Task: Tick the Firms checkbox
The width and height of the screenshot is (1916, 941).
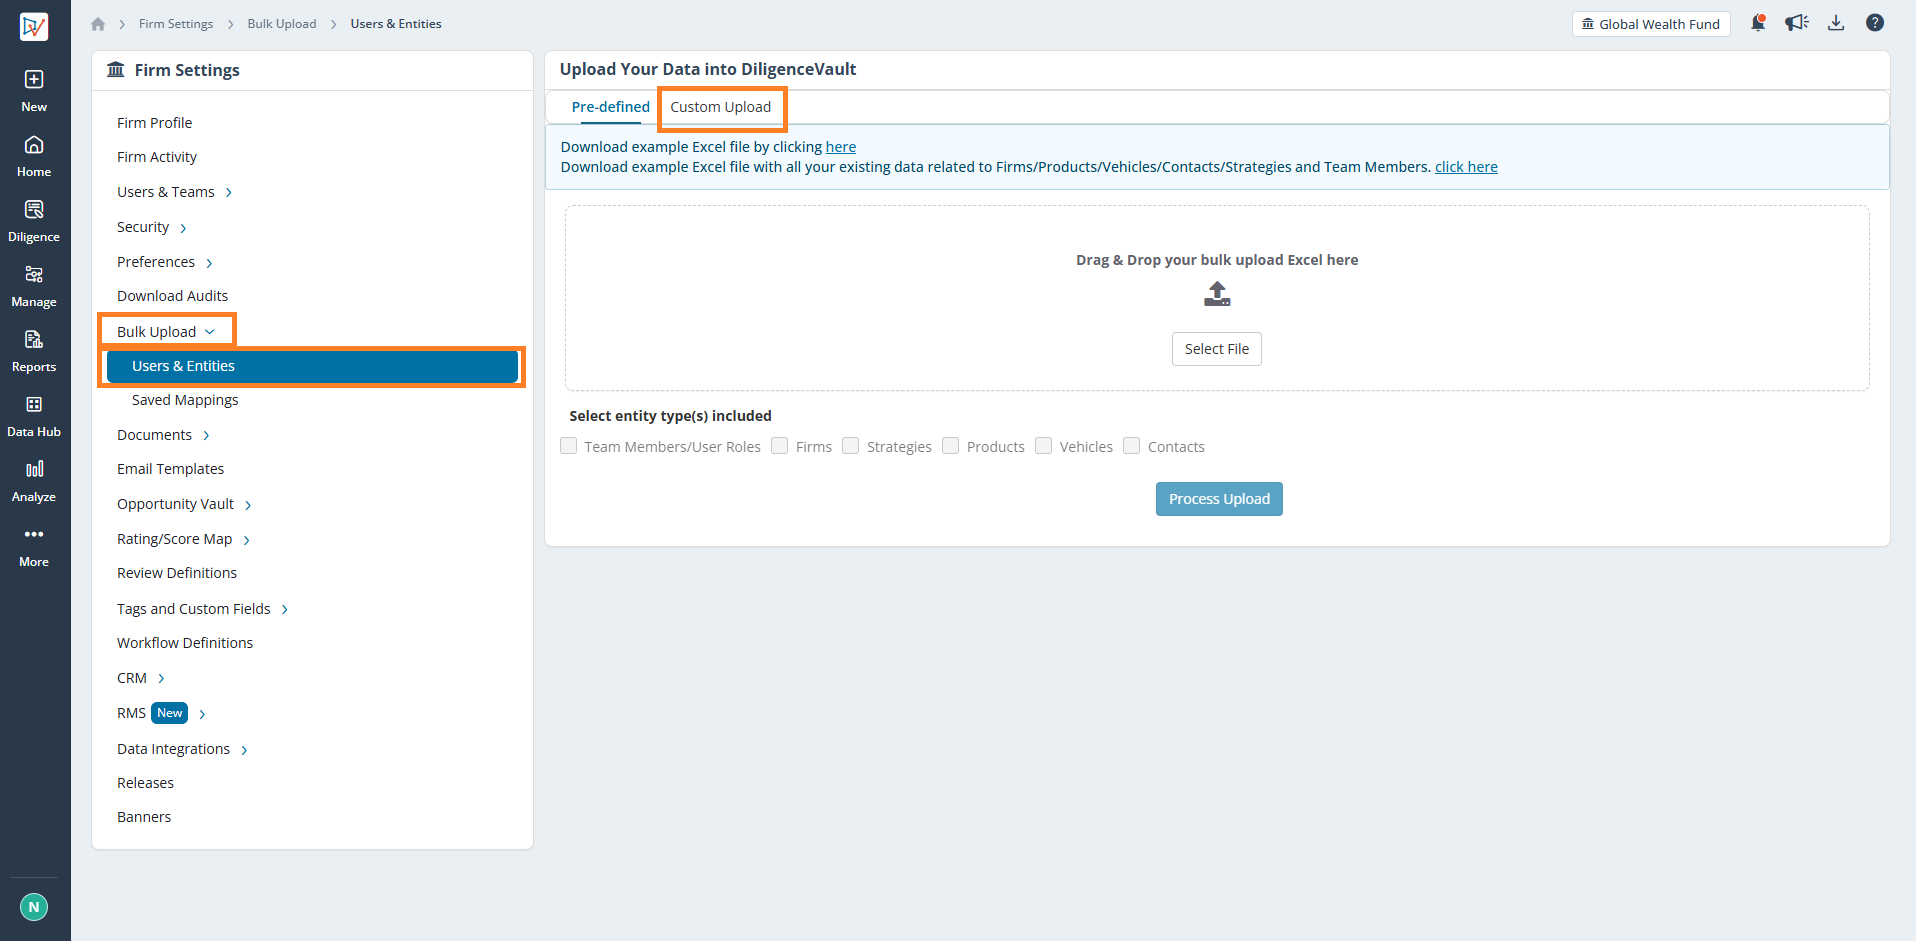Action: pos(780,446)
